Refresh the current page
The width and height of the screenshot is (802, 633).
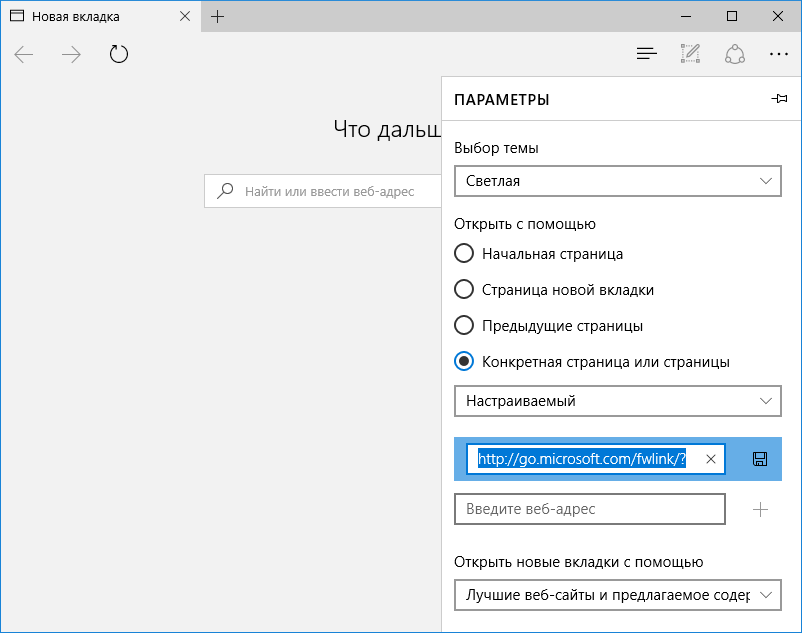(x=119, y=54)
